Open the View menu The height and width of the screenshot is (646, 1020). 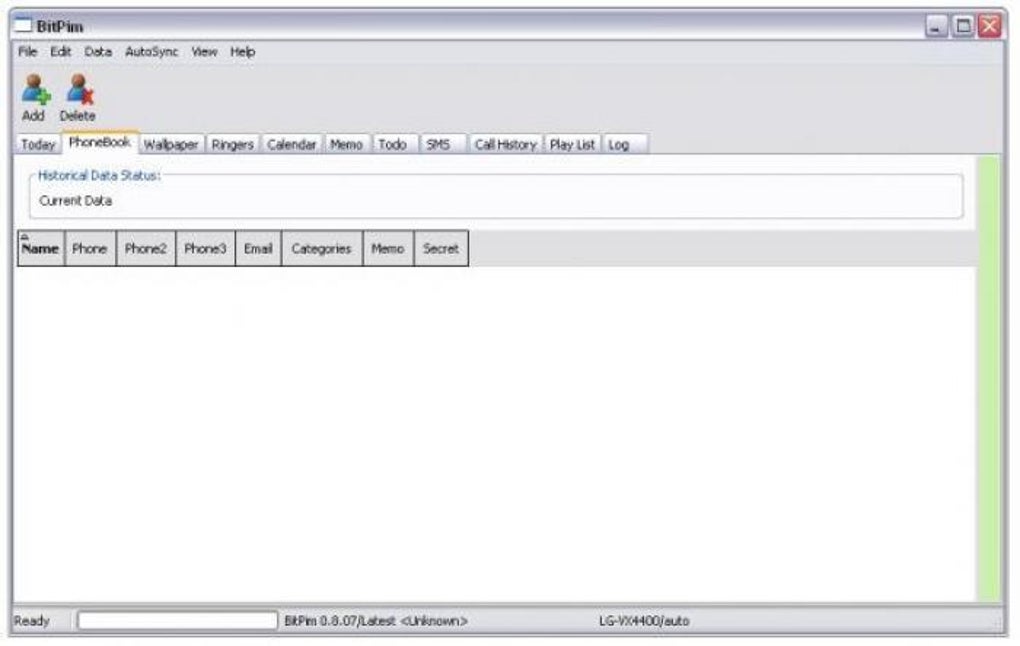(x=204, y=51)
